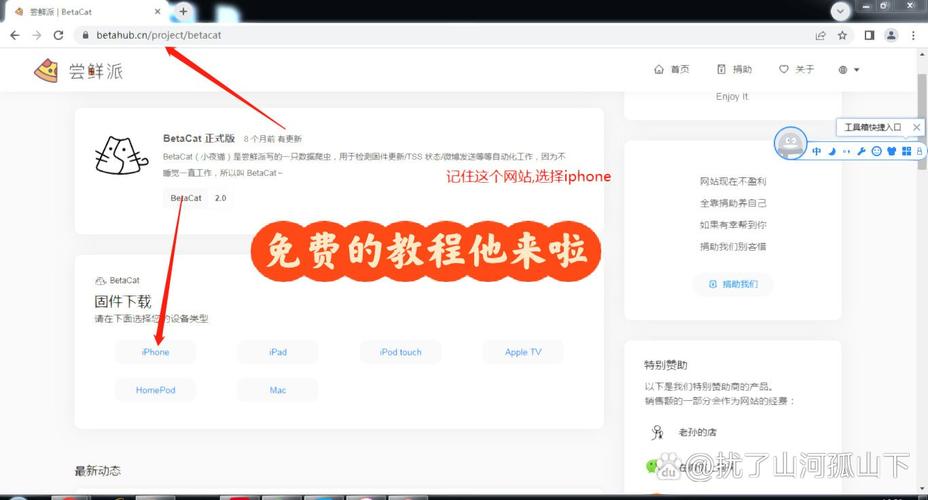
Task: Open the Chrome three-dot menu
Action: 913,36
